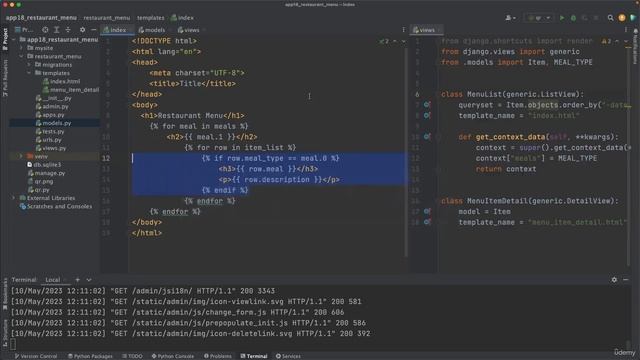This screenshot has width=640, height=360.
Task: Expand mysite folder in project tree
Action: click(21, 48)
